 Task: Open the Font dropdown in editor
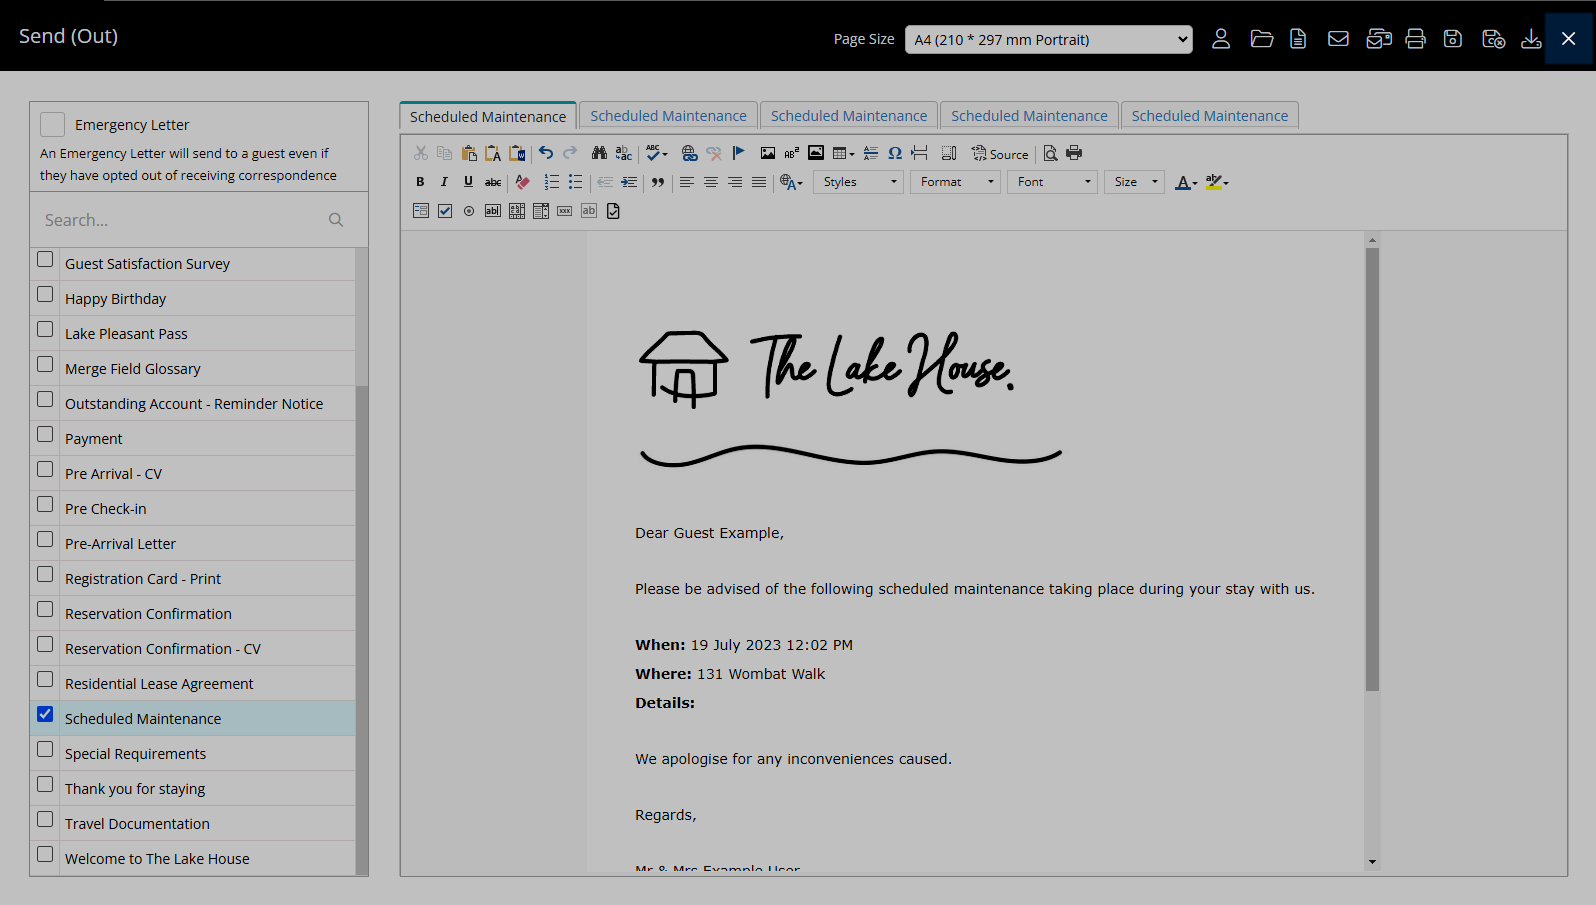1055,182
